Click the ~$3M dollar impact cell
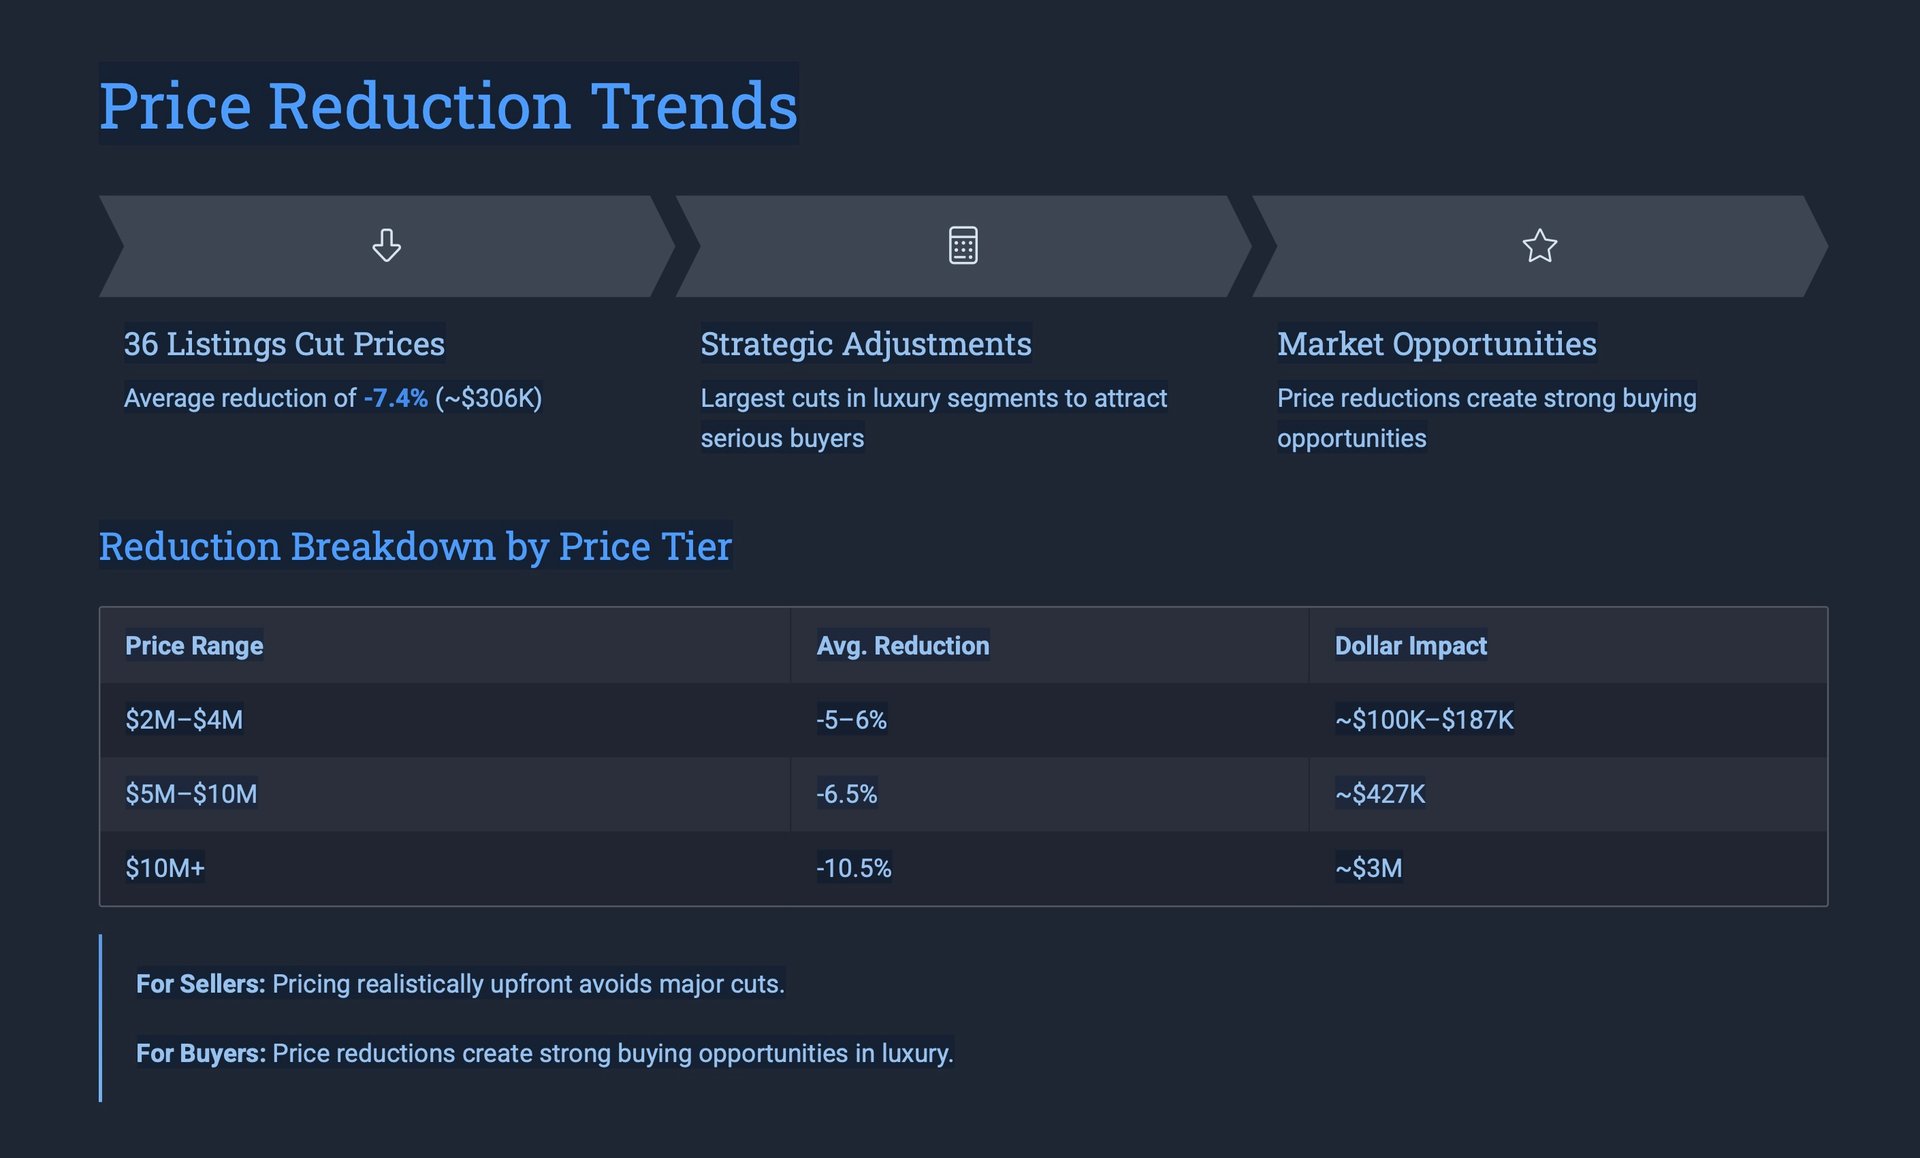 1368,868
